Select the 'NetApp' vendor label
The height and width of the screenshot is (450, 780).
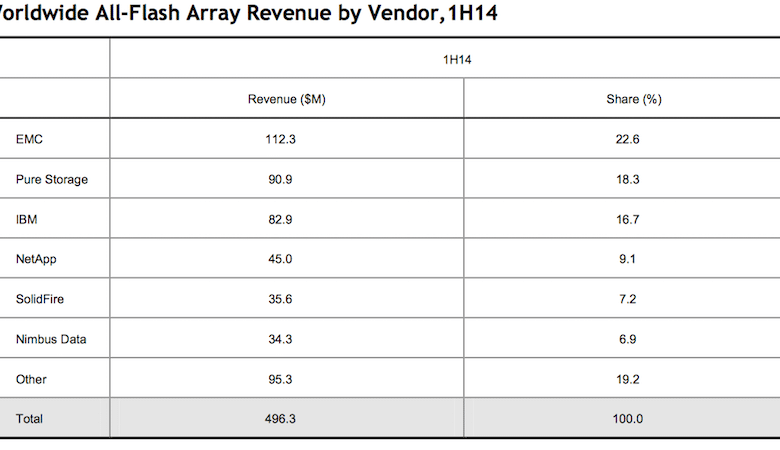coord(36,260)
